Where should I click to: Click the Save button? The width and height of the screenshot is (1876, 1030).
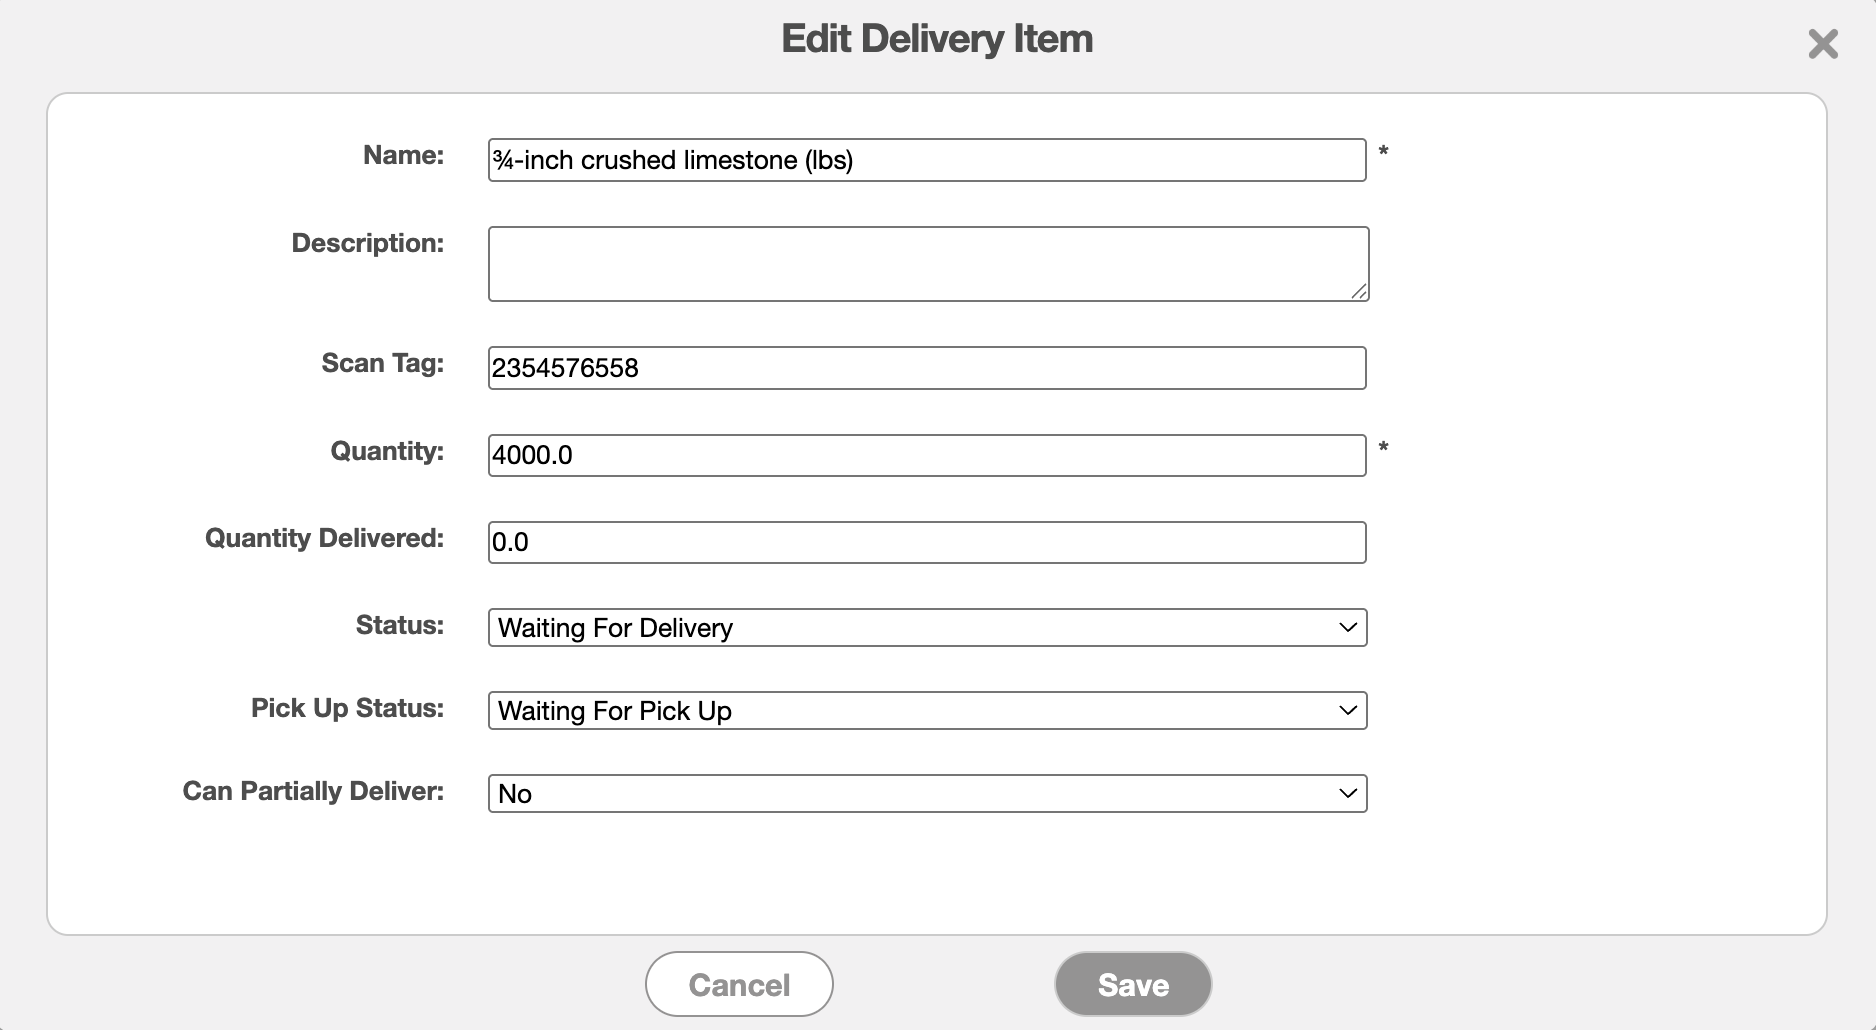[x=1133, y=984]
